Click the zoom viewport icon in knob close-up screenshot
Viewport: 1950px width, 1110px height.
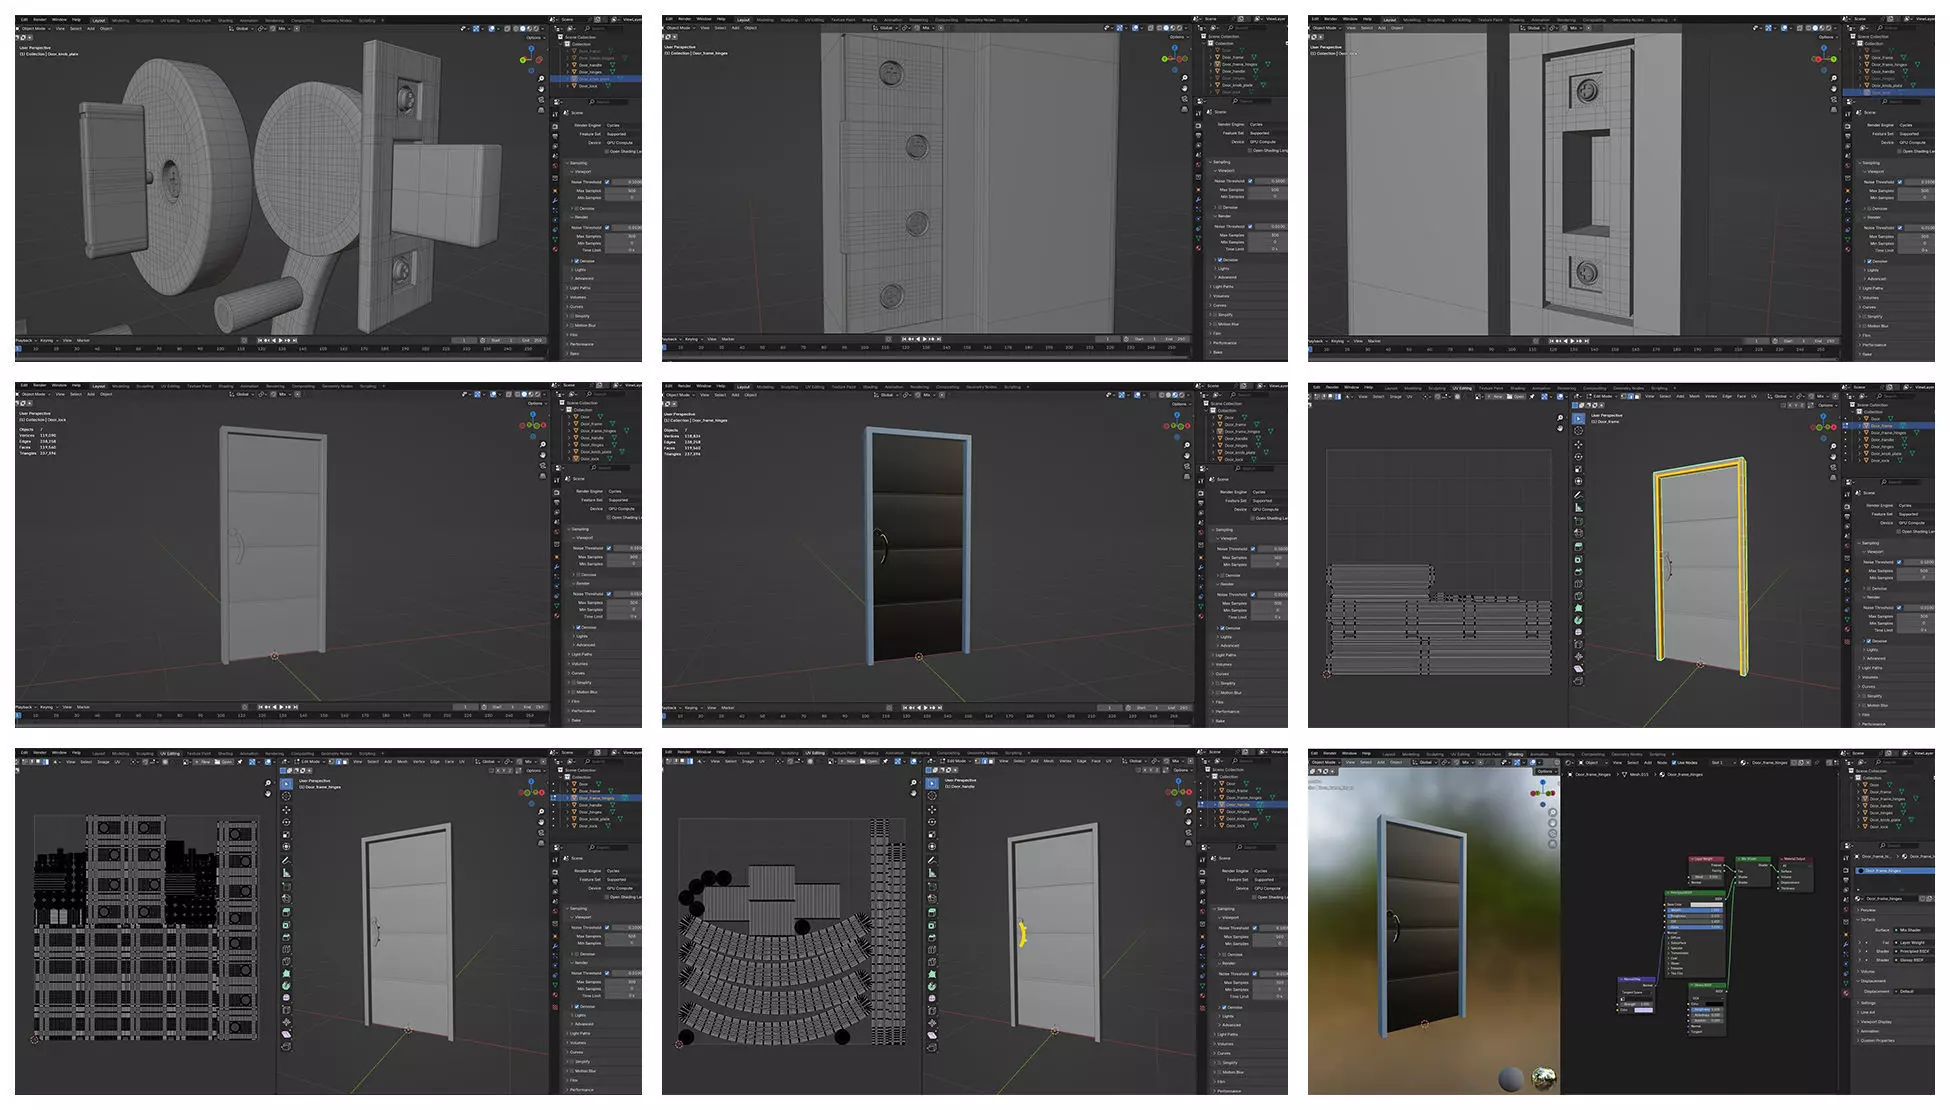541,78
